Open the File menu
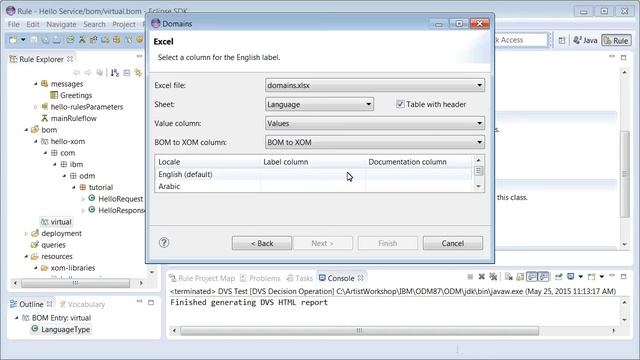Screen dimensions: 640x360 (13, 24)
